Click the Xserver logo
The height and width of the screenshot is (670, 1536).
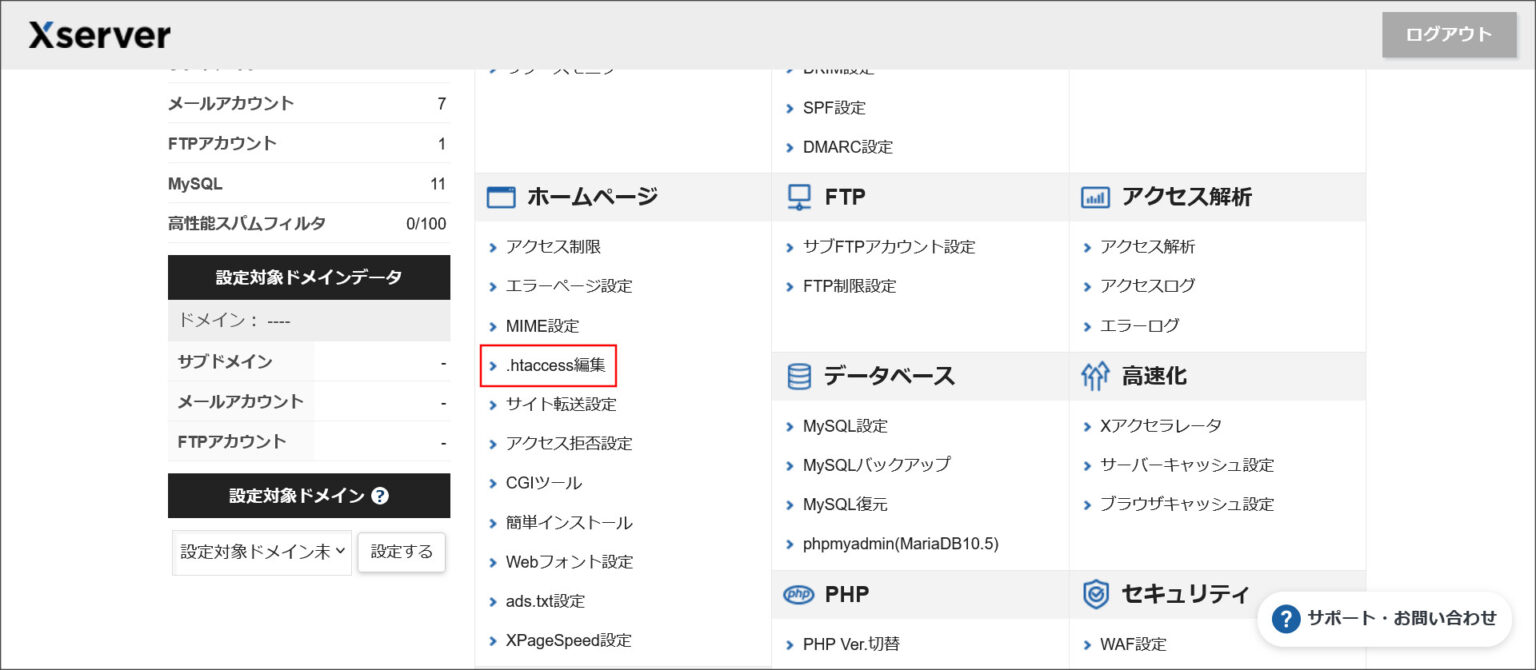tap(100, 33)
